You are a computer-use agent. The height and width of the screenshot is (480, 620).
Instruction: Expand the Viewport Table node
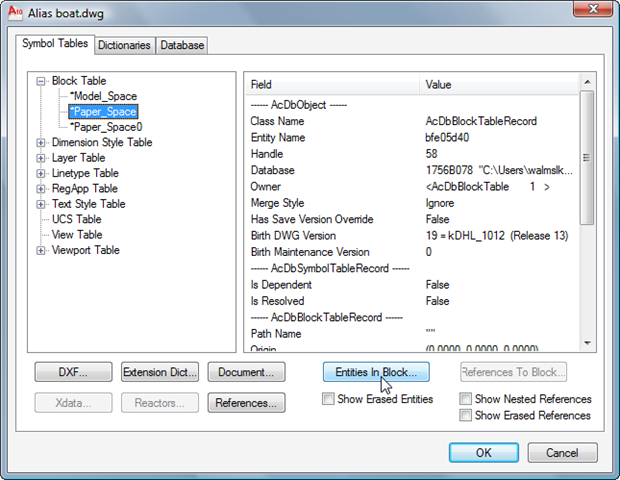[x=41, y=250]
